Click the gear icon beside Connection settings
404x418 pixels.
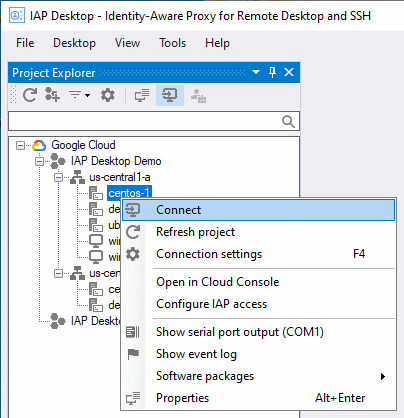133,254
